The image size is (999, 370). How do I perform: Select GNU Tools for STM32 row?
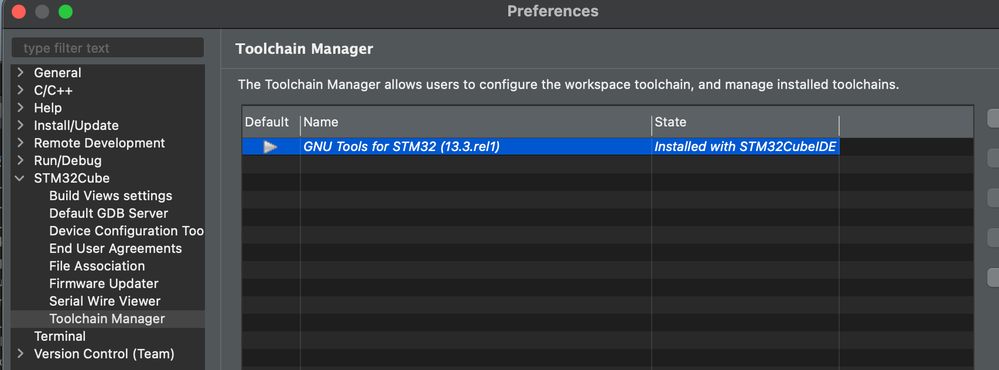pyautogui.click(x=607, y=147)
